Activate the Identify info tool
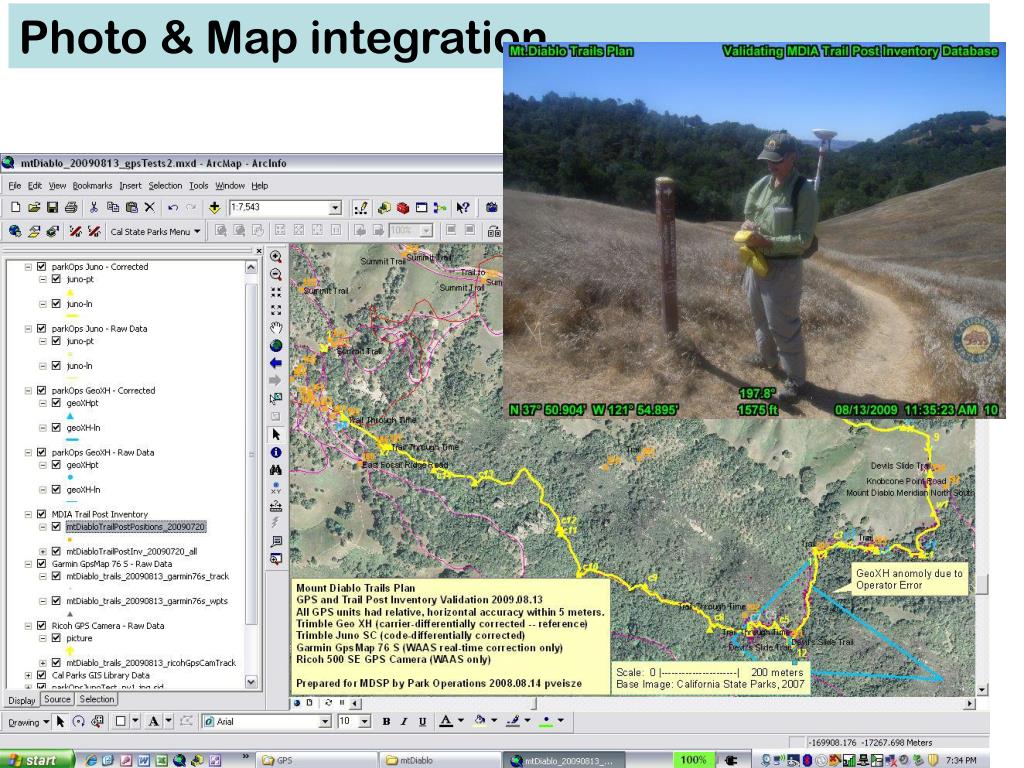 [276, 452]
